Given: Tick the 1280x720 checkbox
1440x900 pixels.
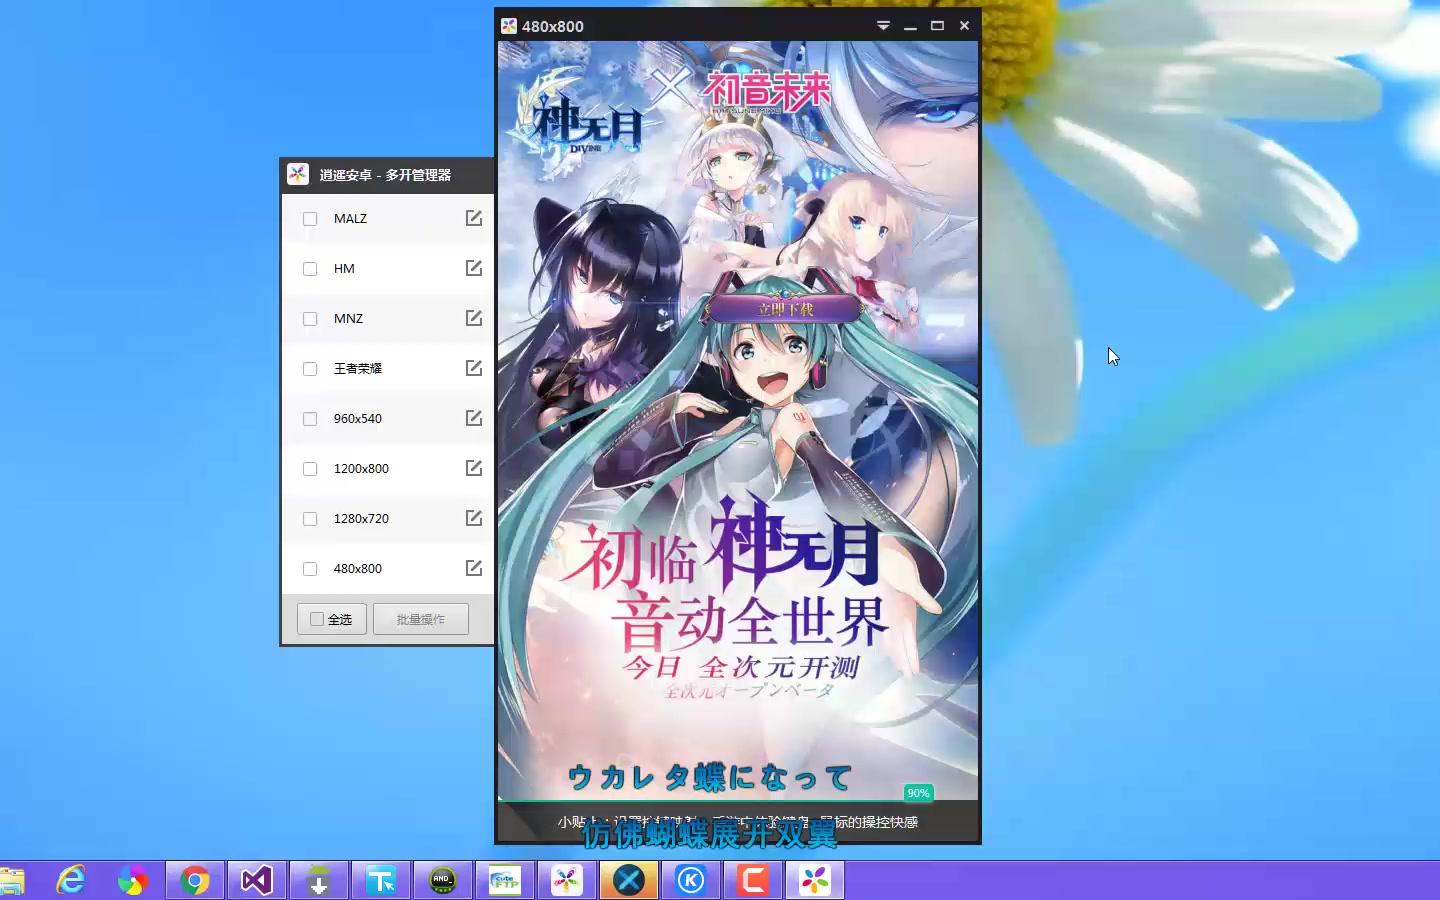Looking at the screenshot, I should (x=310, y=519).
